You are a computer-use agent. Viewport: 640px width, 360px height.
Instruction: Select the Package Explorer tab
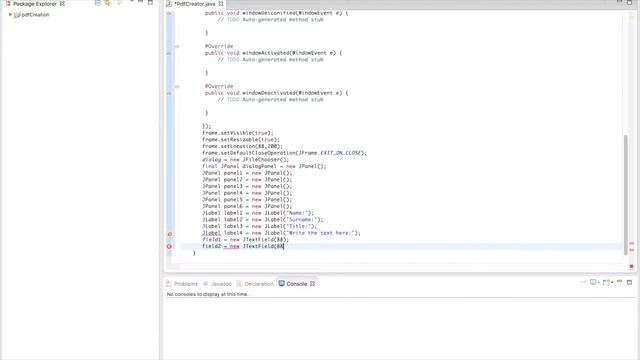[35, 4]
